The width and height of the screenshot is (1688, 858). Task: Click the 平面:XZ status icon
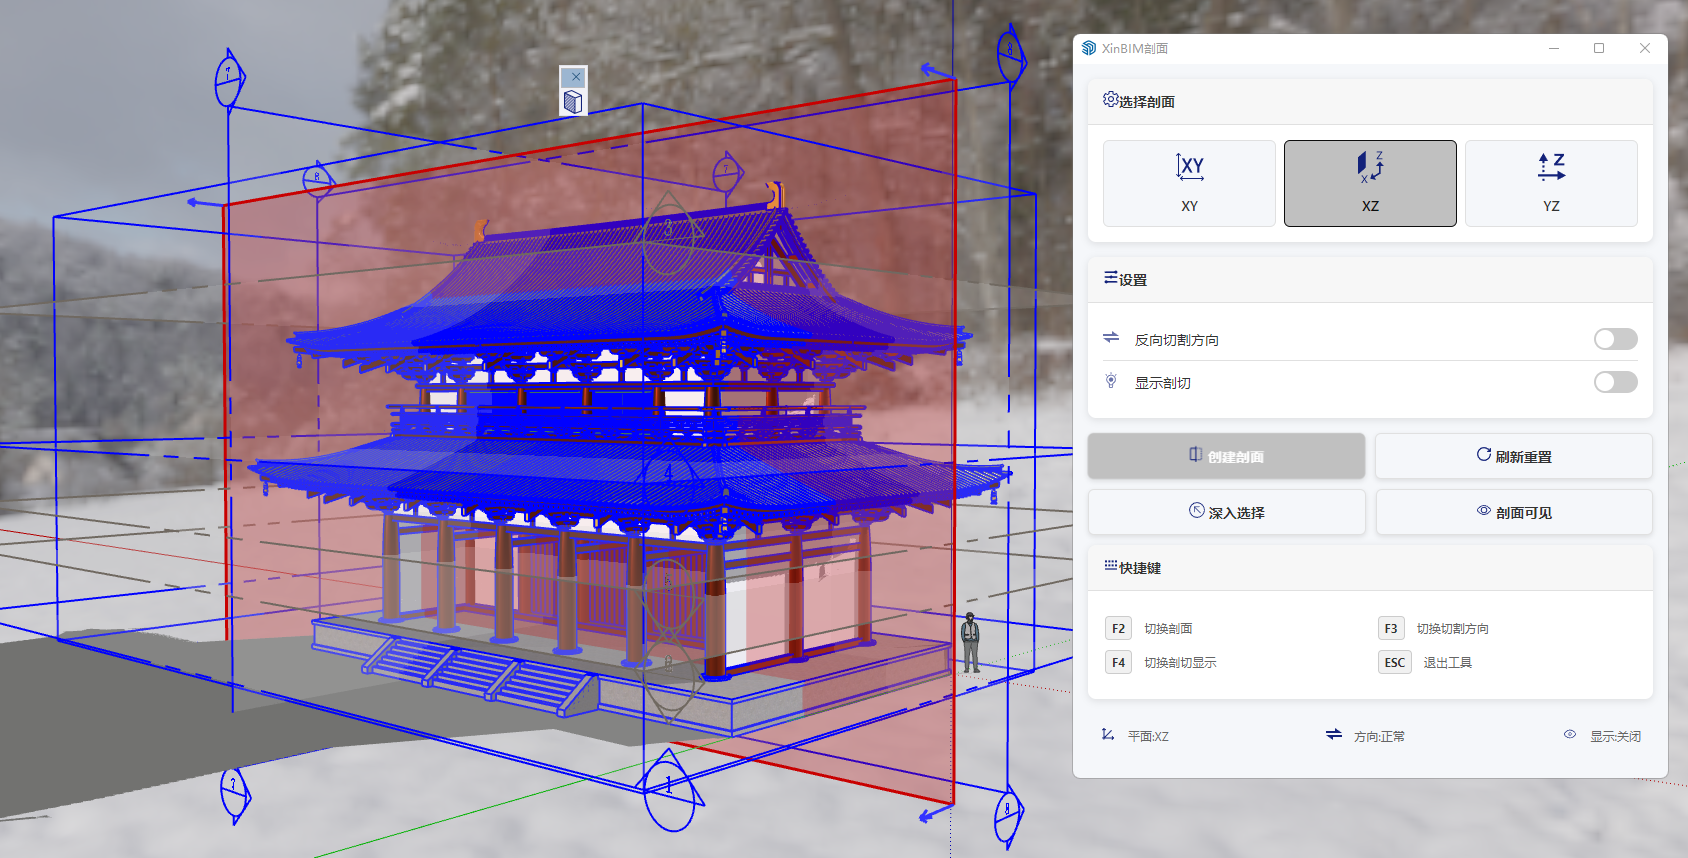1108,735
